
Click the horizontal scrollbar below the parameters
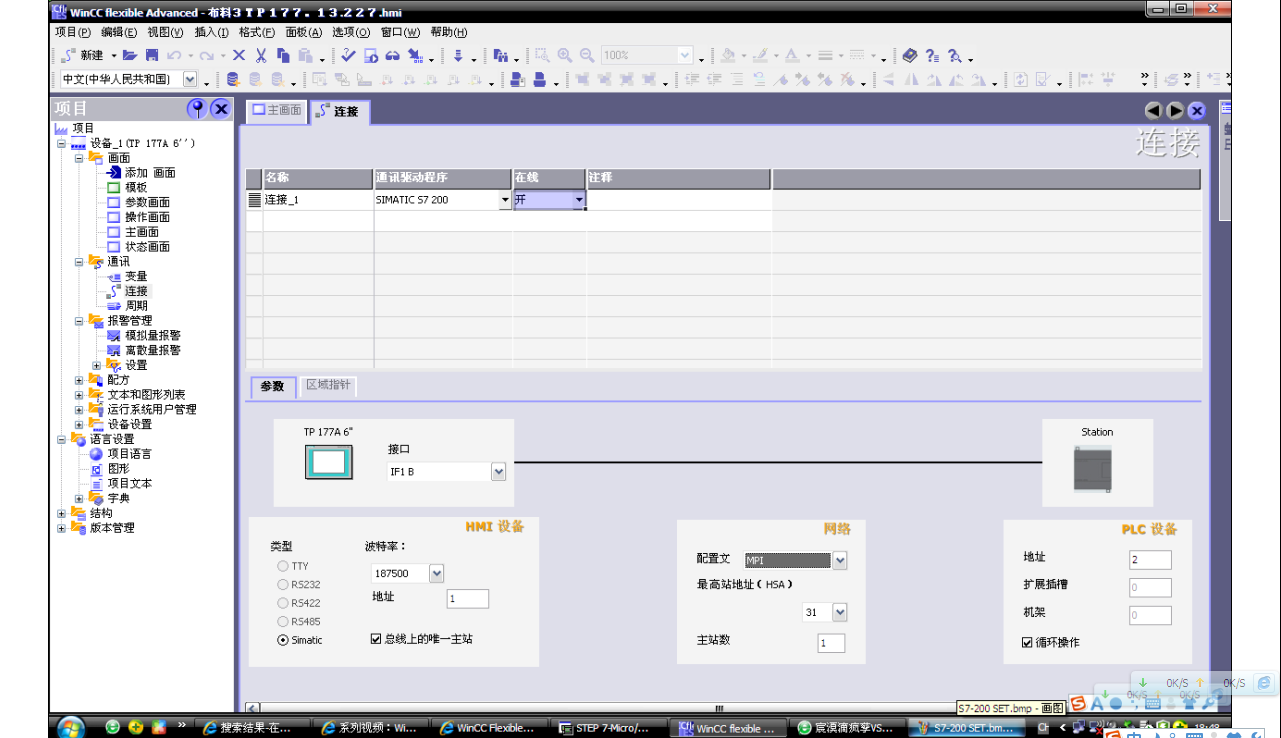coord(720,706)
